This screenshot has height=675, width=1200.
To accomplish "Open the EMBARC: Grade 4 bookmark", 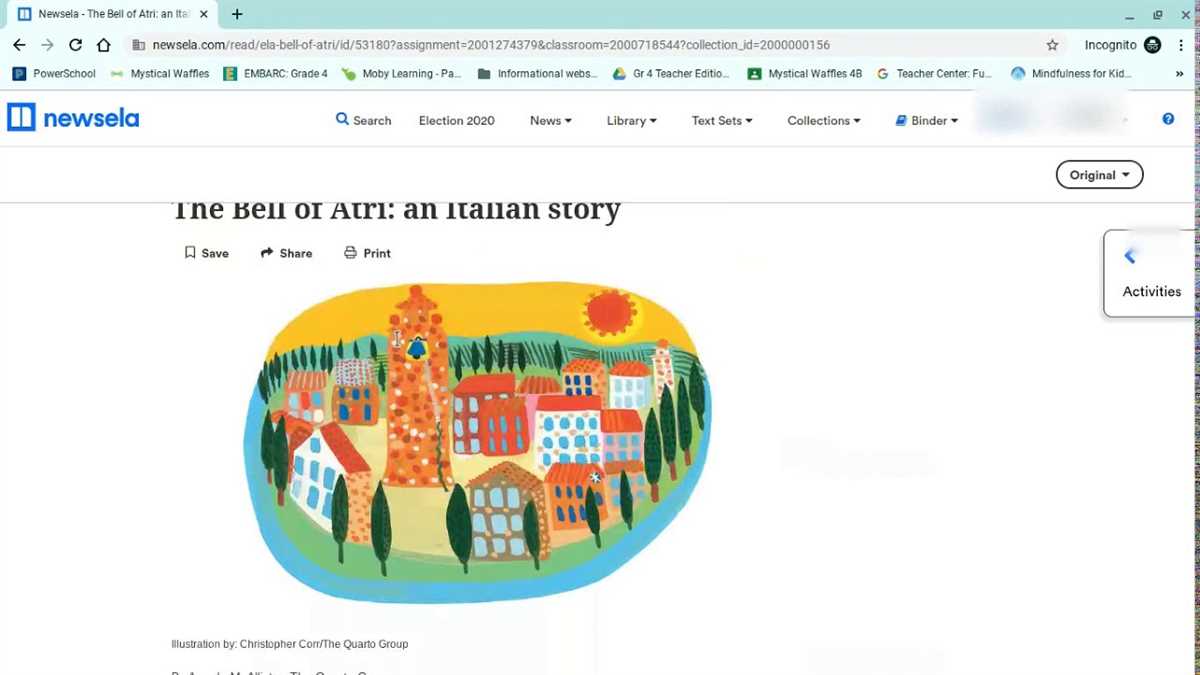I will [x=276, y=74].
